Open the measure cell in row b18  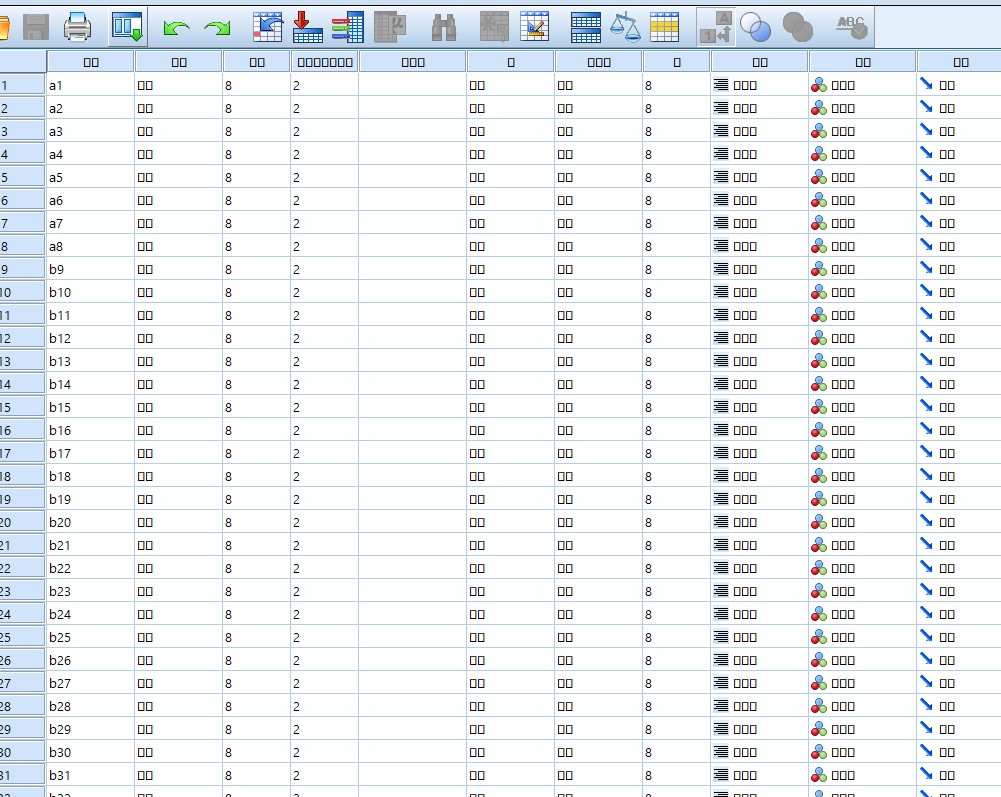862,476
